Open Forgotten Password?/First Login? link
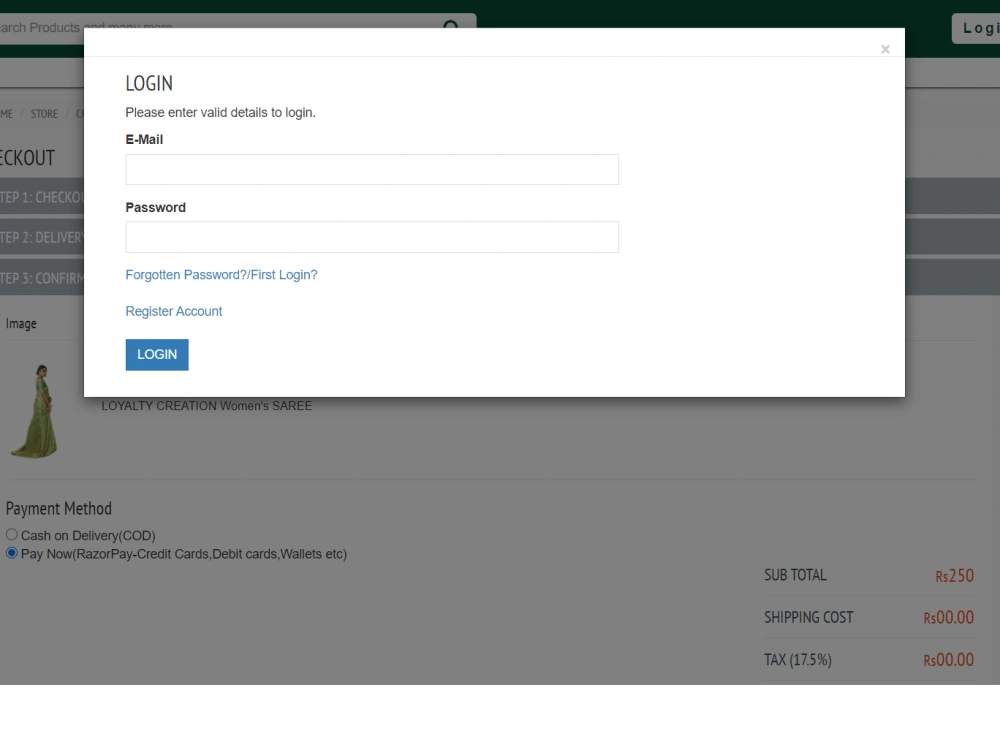The image size is (1000, 750). coord(221,275)
